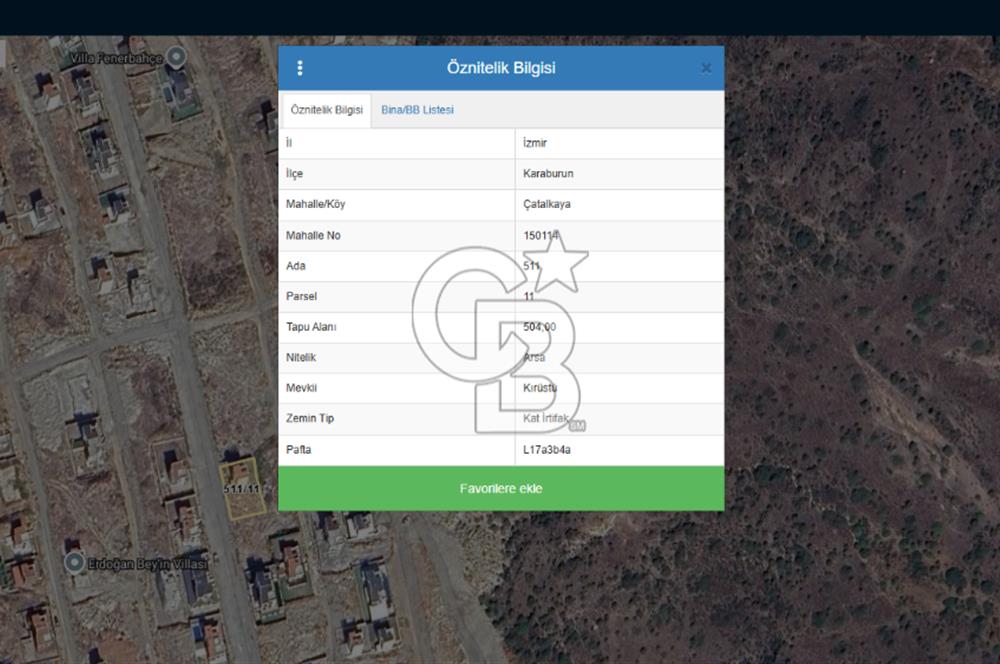Screen dimensions: 1000x664
Task: Select the Mevkii row label
Action: click(x=301, y=388)
